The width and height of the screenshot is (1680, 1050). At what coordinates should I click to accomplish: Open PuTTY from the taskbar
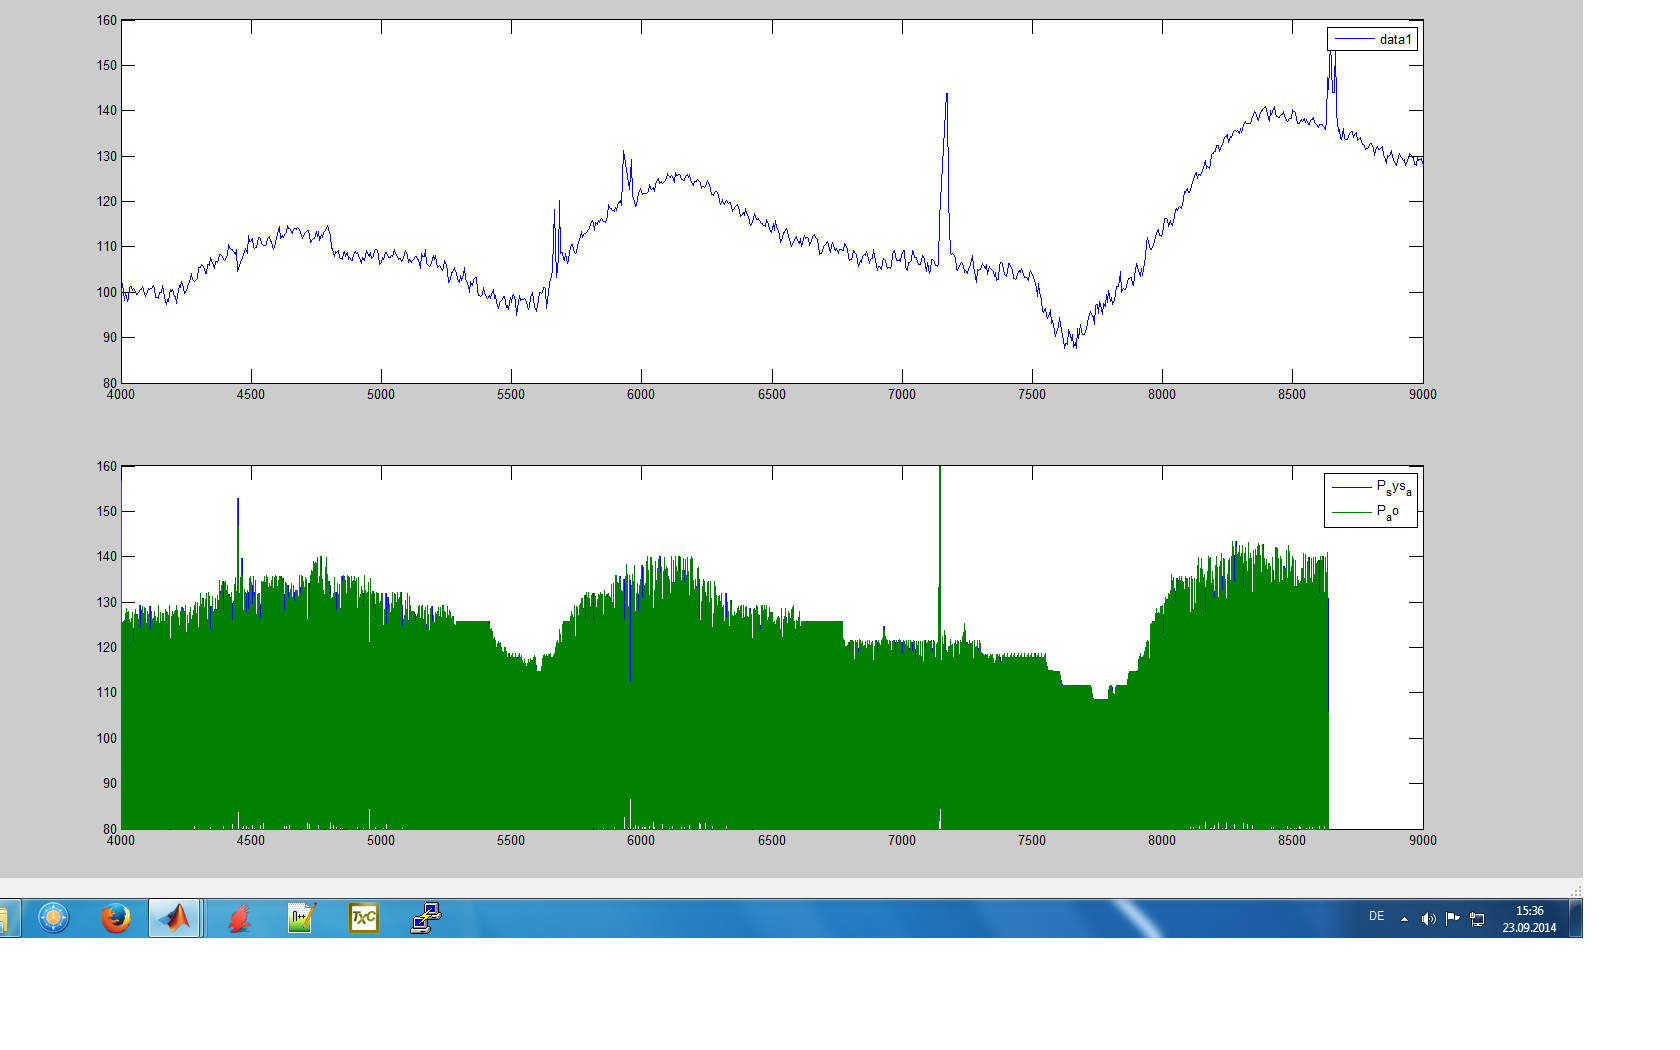pos(426,917)
